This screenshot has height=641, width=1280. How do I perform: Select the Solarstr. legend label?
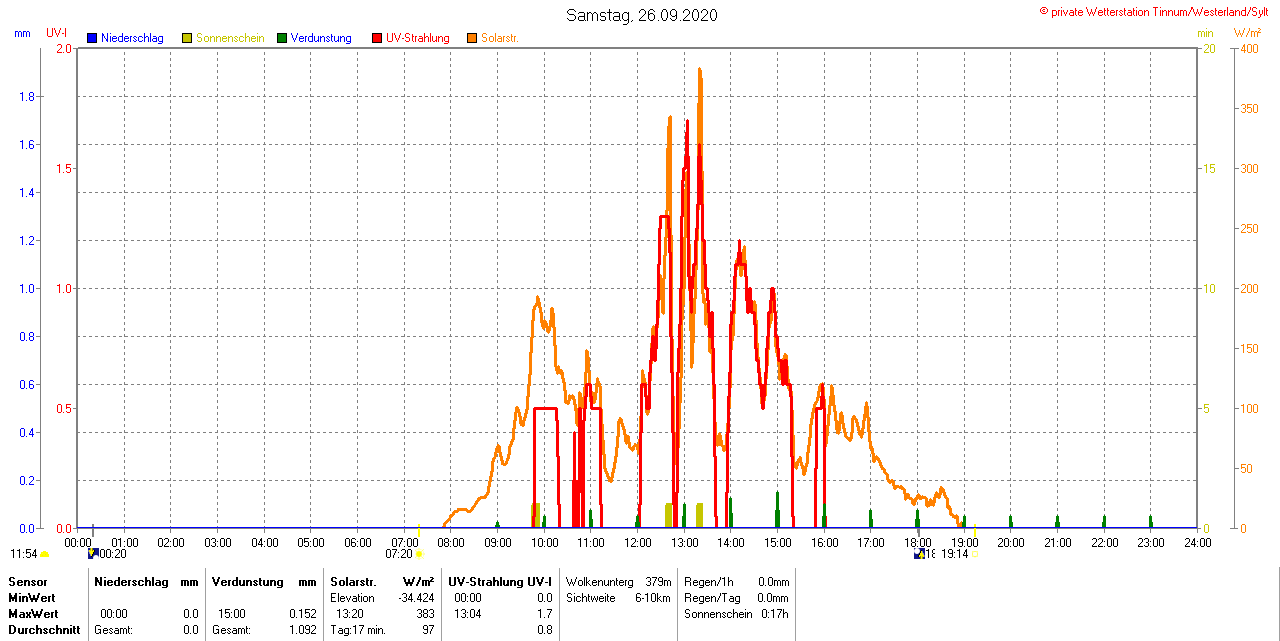click(500, 38)
